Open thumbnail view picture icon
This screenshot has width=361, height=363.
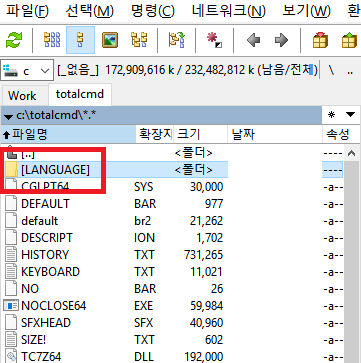(x=110, y=40)
